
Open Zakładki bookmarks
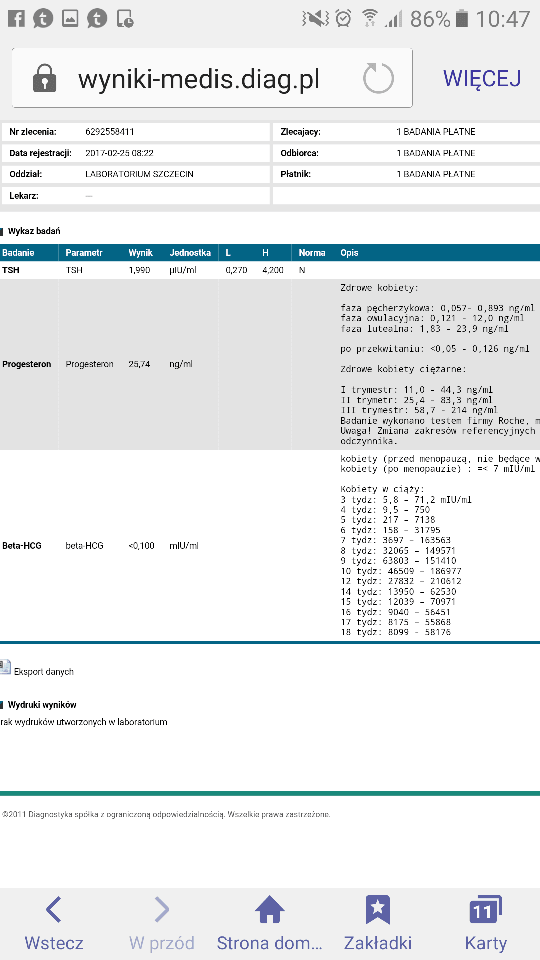[x=378, y=923]
